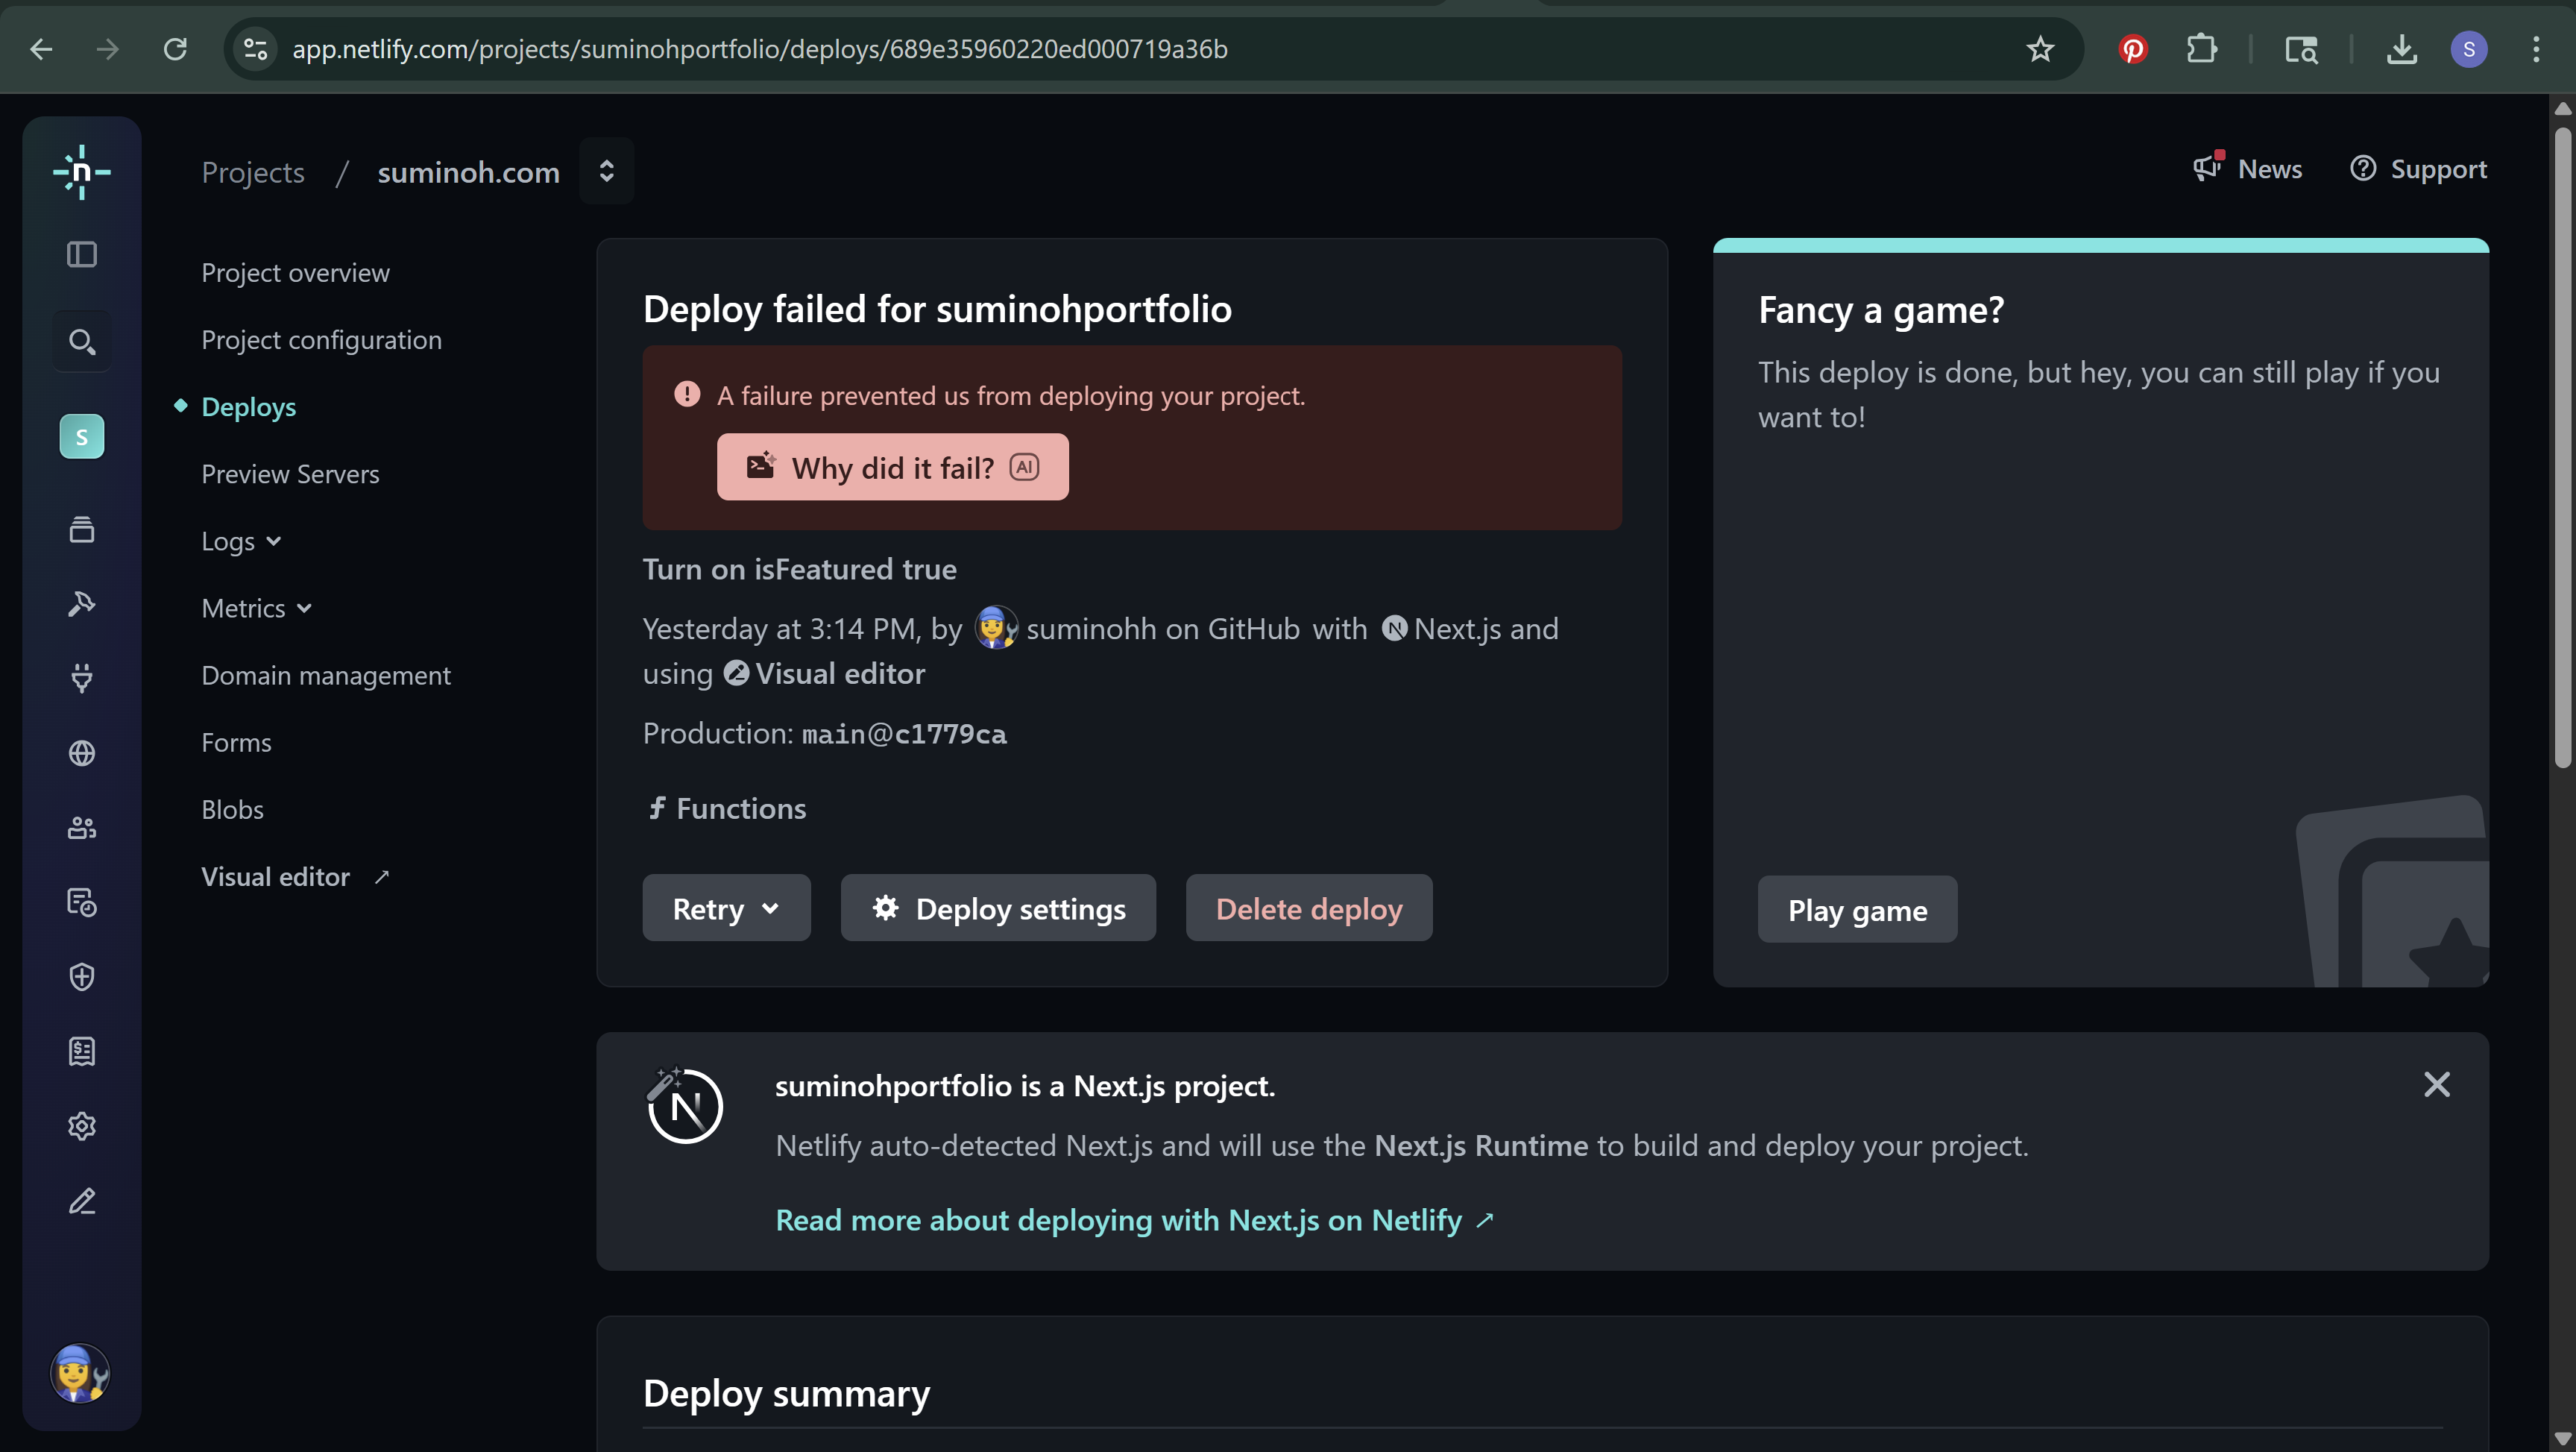Screen dimensions: 2576x1452
Task: Go to Project configuration
Action: [321, 340]
